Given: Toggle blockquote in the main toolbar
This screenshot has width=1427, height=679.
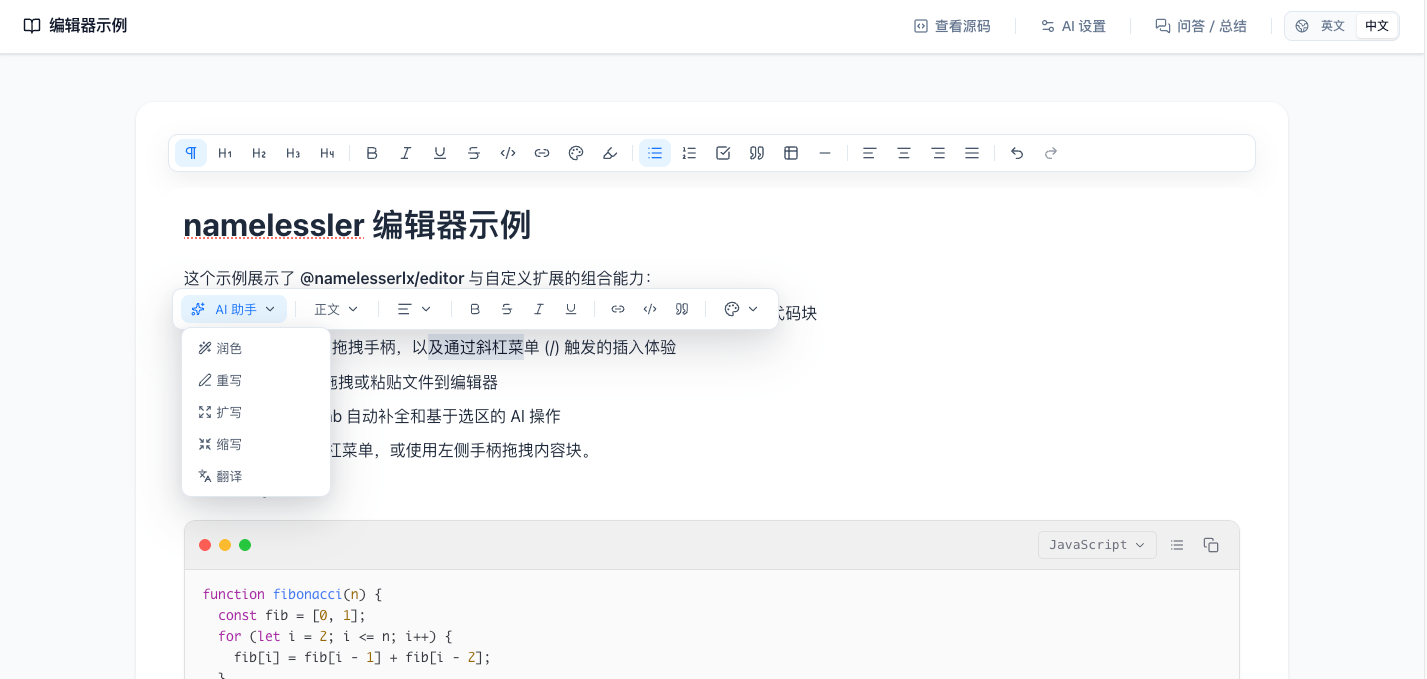Looking at the screenshot, I should (757, 153).
